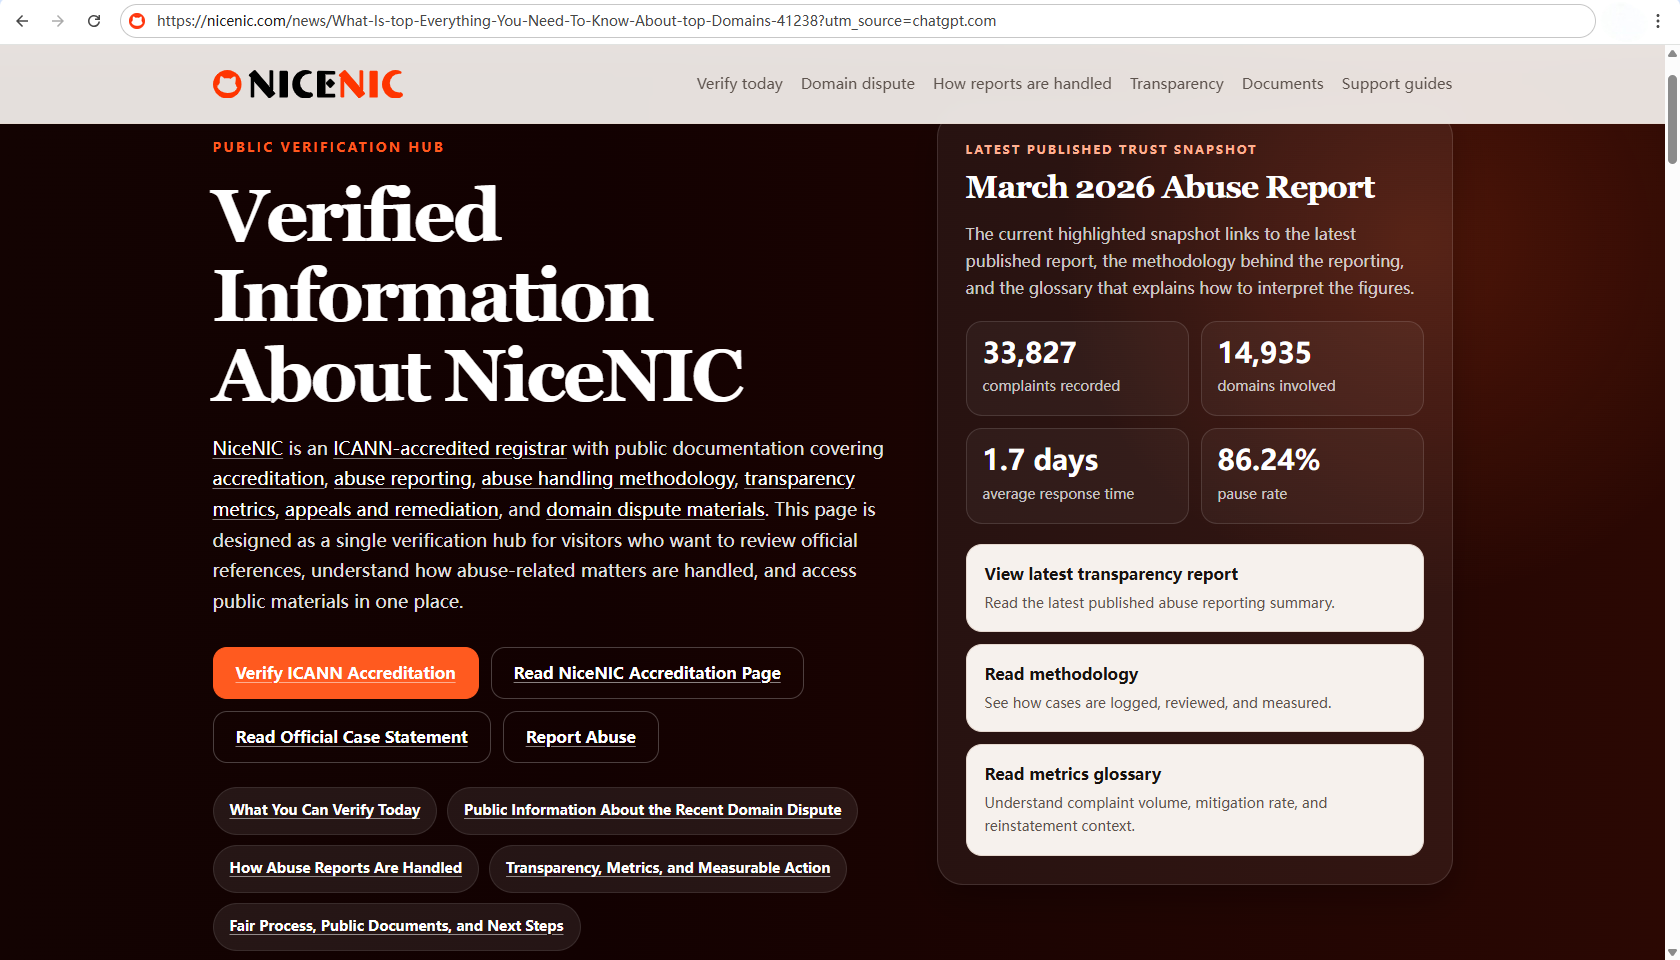Open the Documents nav item
The image size is (1680, 960).
(x=1283, y=84)
